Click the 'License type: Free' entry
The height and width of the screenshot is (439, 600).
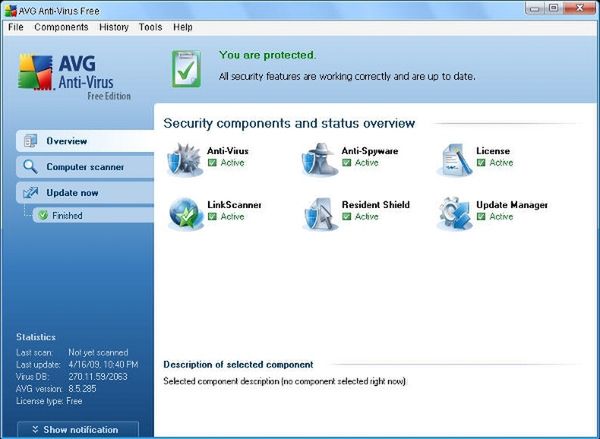(49, 401)
